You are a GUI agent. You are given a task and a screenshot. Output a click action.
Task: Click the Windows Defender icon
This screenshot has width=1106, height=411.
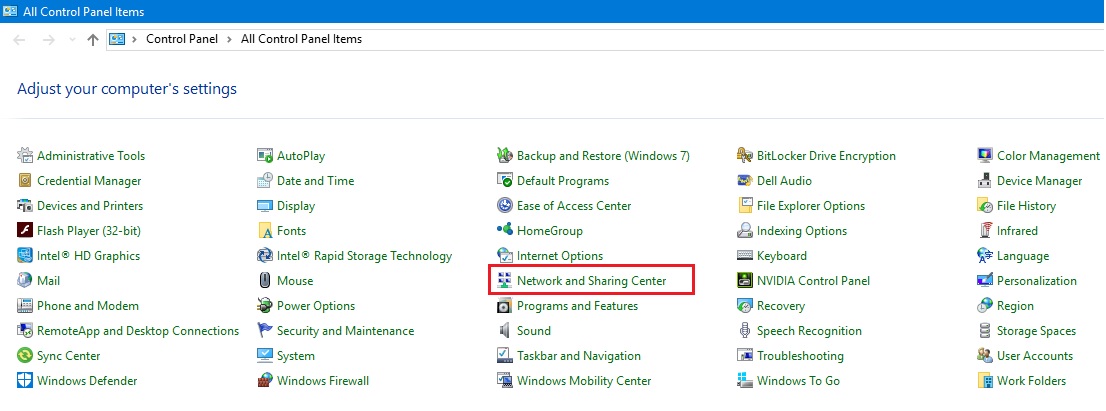click(25, 381)
